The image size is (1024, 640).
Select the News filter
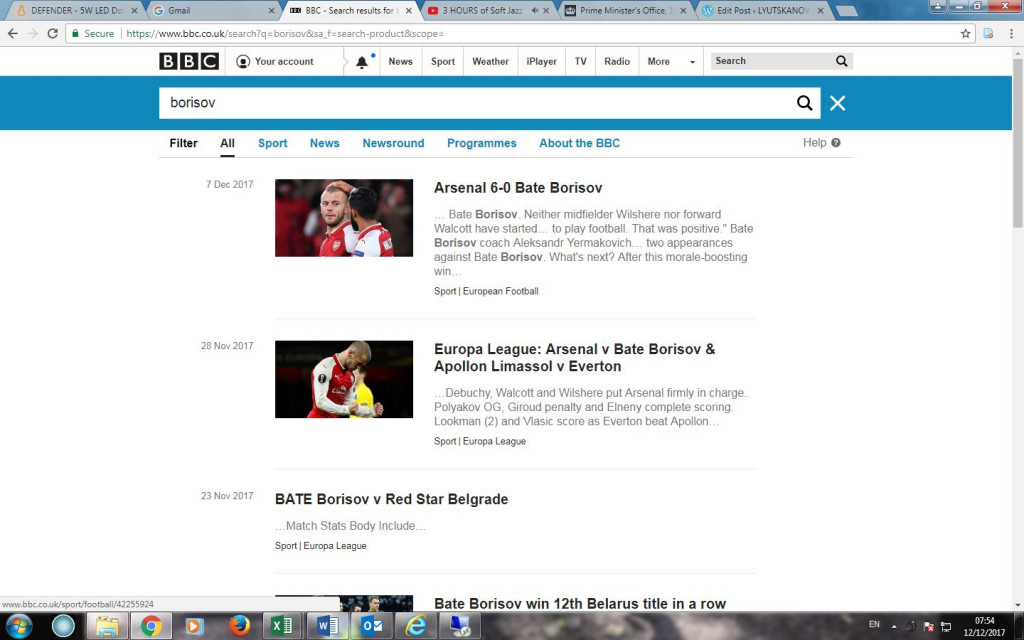click(x=325, y=143)
